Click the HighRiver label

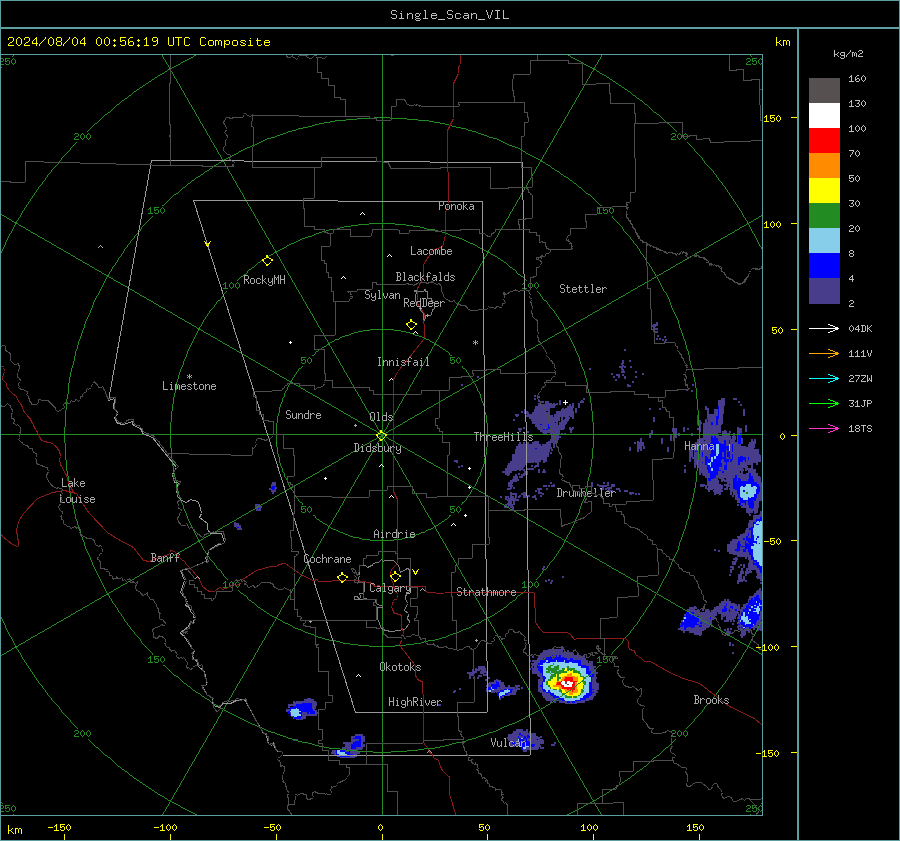point(415,702)
